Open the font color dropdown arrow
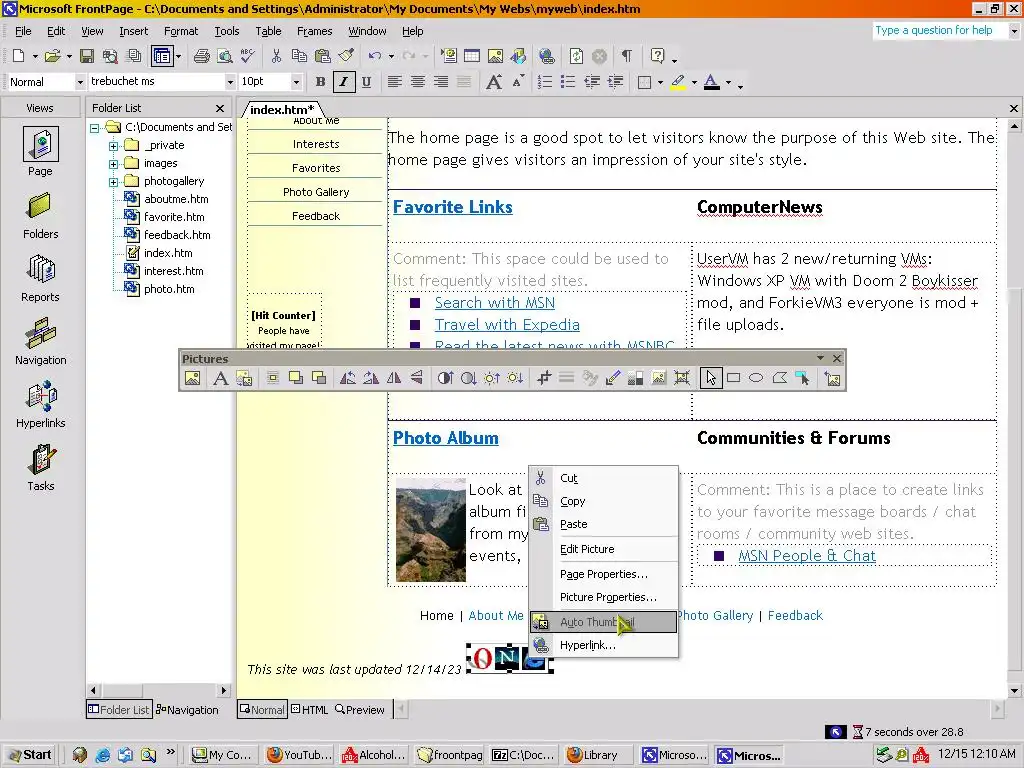Viewport: 1024px width, 768px height. click(x=728, y=82)
